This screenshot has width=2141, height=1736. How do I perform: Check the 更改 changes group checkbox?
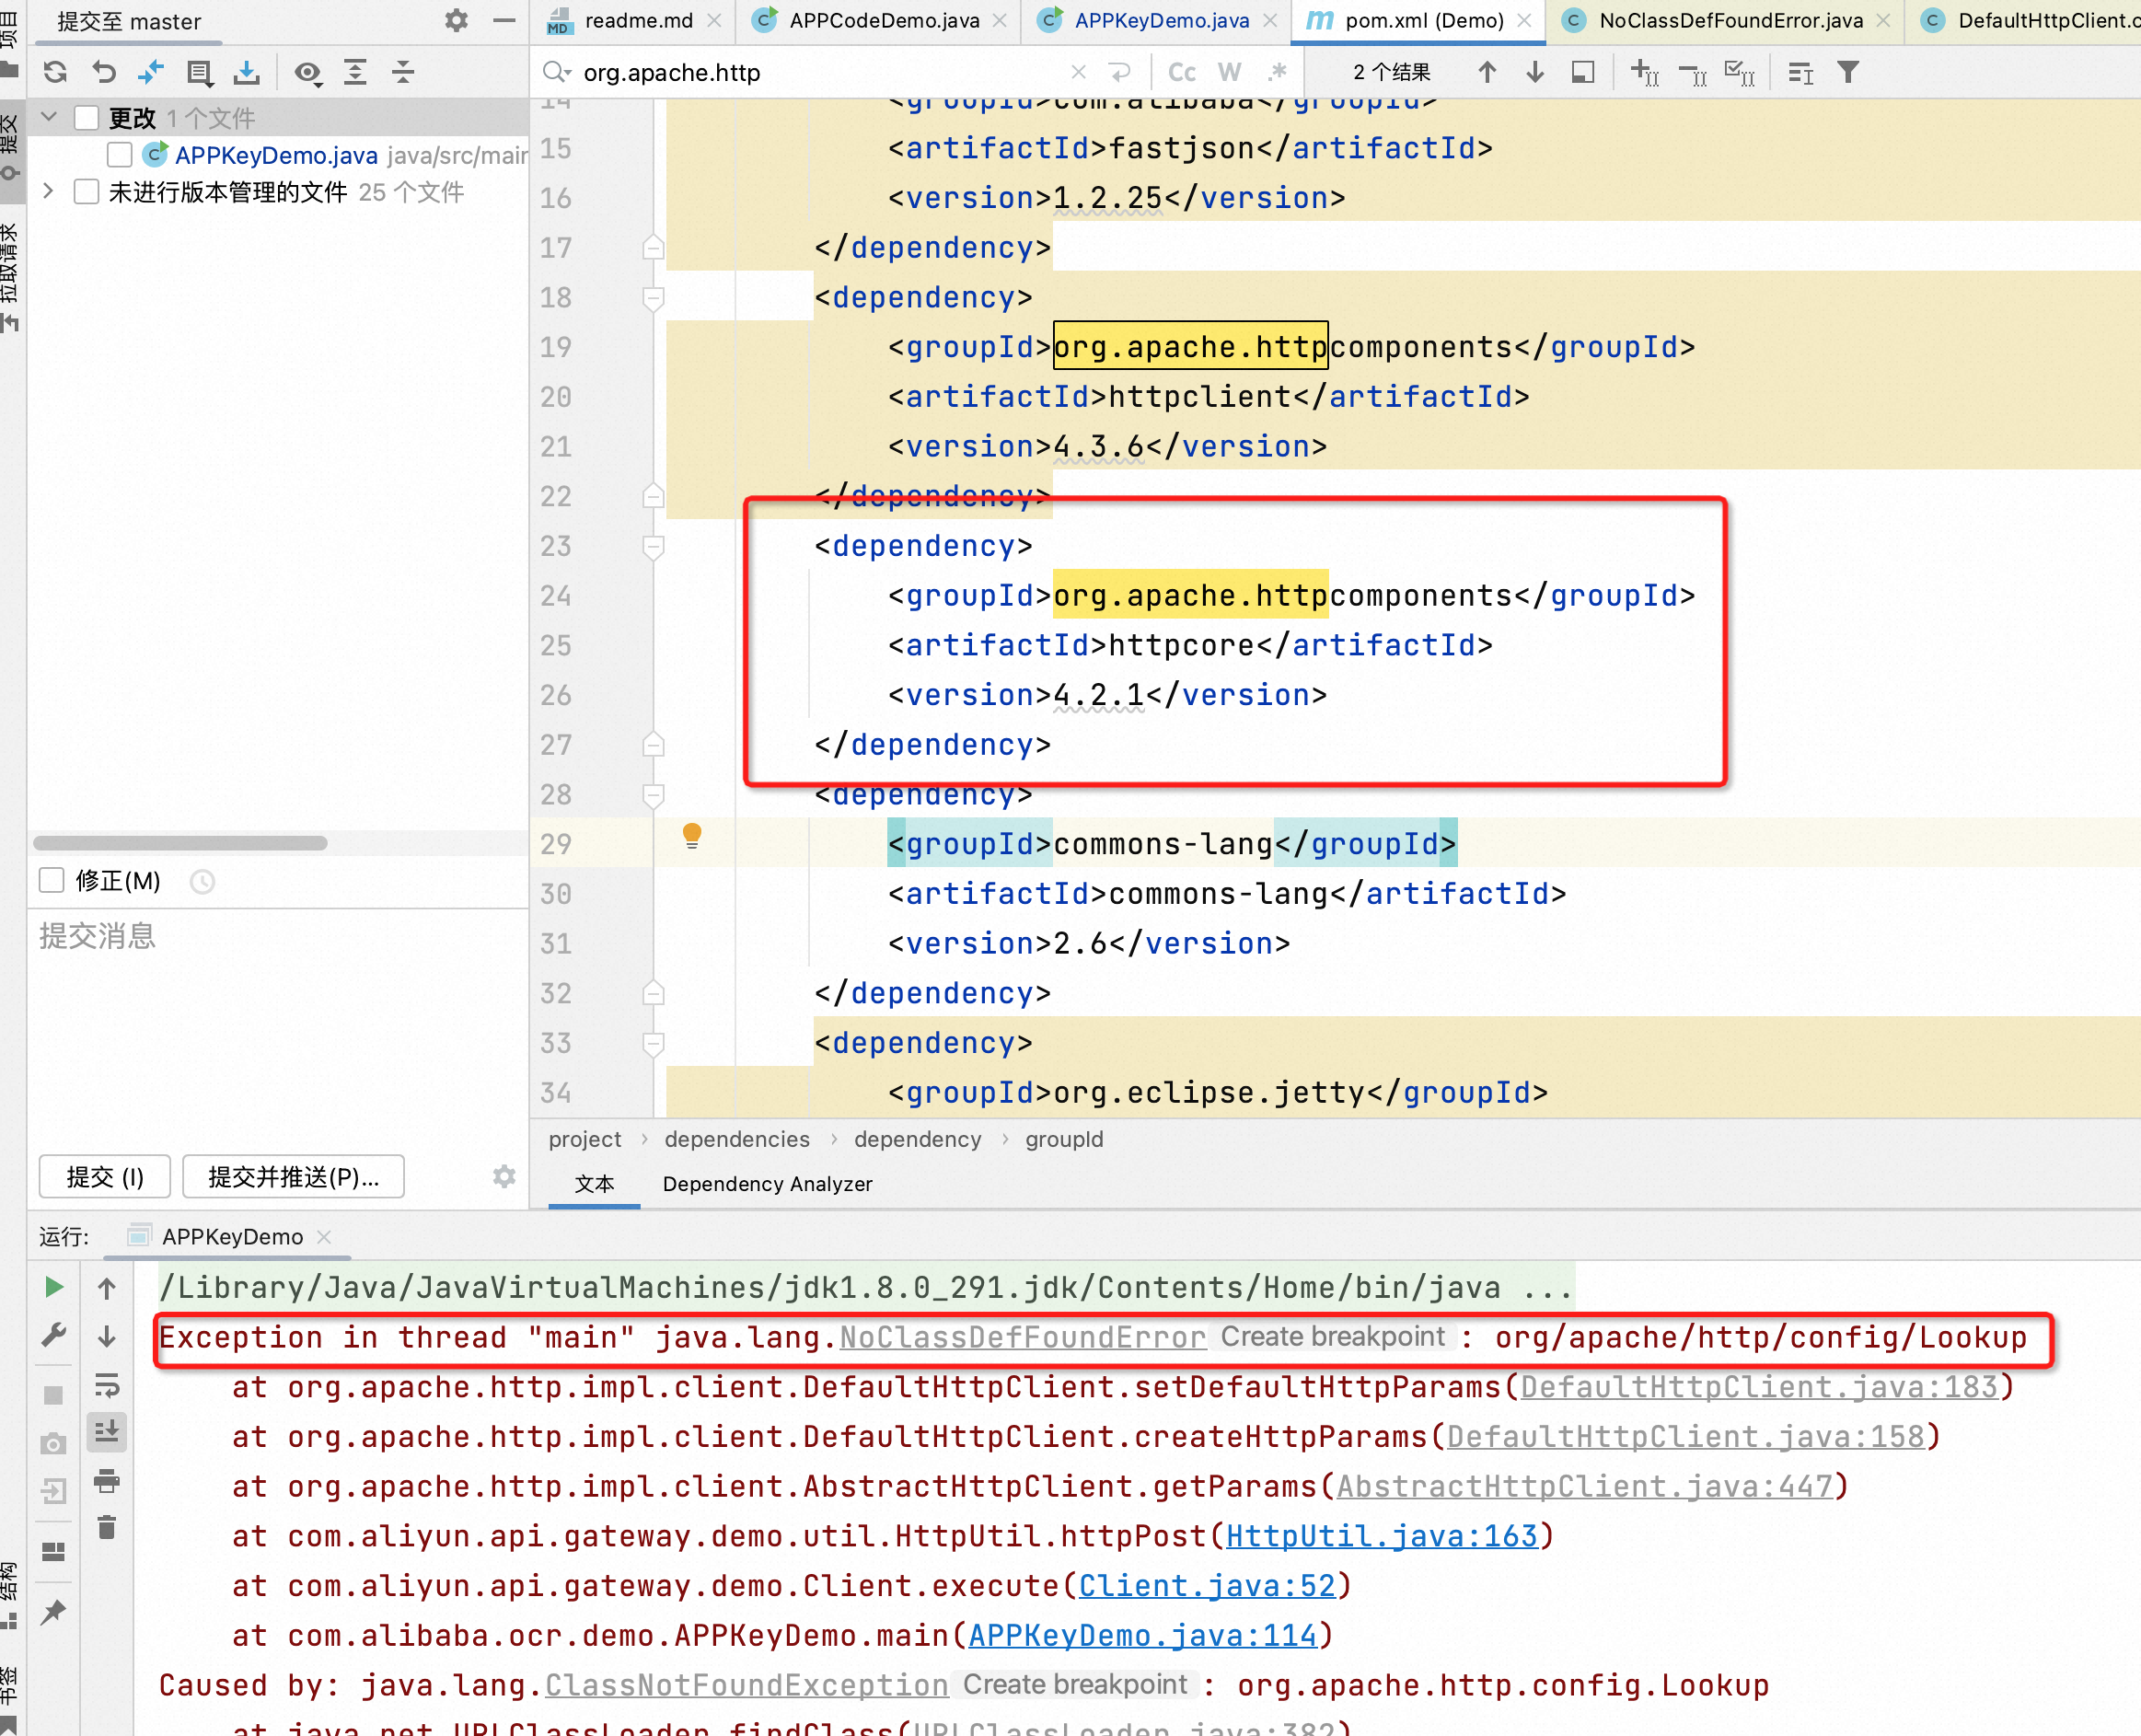pos(87,118)
